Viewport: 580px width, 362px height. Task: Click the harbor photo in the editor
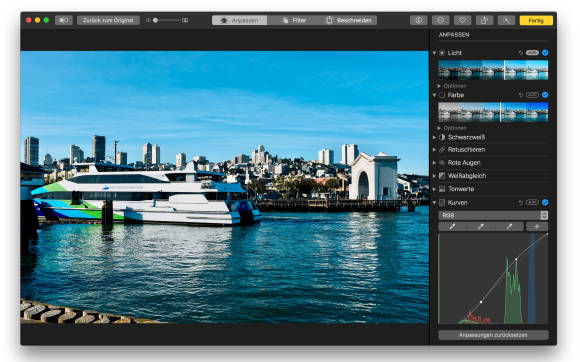(x=225, y=187)
